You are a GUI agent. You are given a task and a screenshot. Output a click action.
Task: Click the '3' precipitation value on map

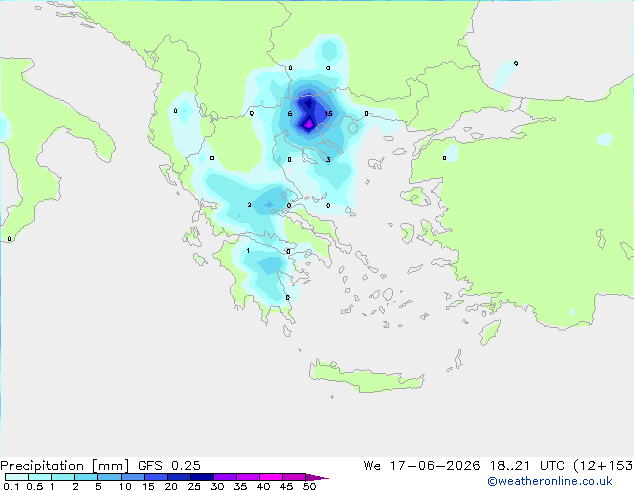[328, 160]
